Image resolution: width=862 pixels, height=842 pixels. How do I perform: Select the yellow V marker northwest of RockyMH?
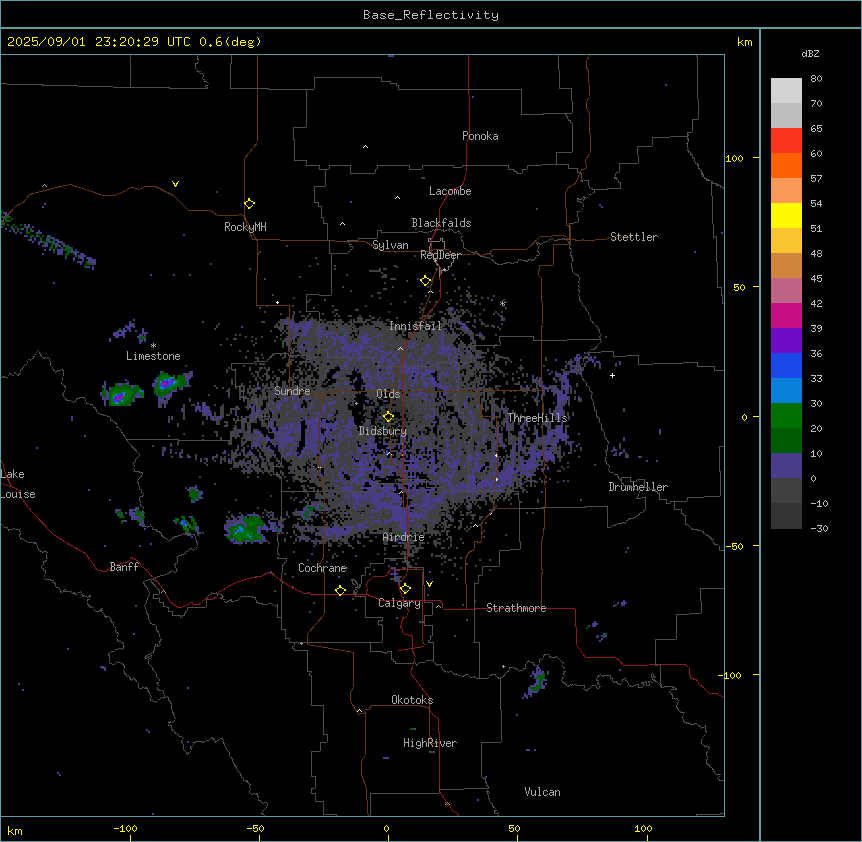pos(175,184)
